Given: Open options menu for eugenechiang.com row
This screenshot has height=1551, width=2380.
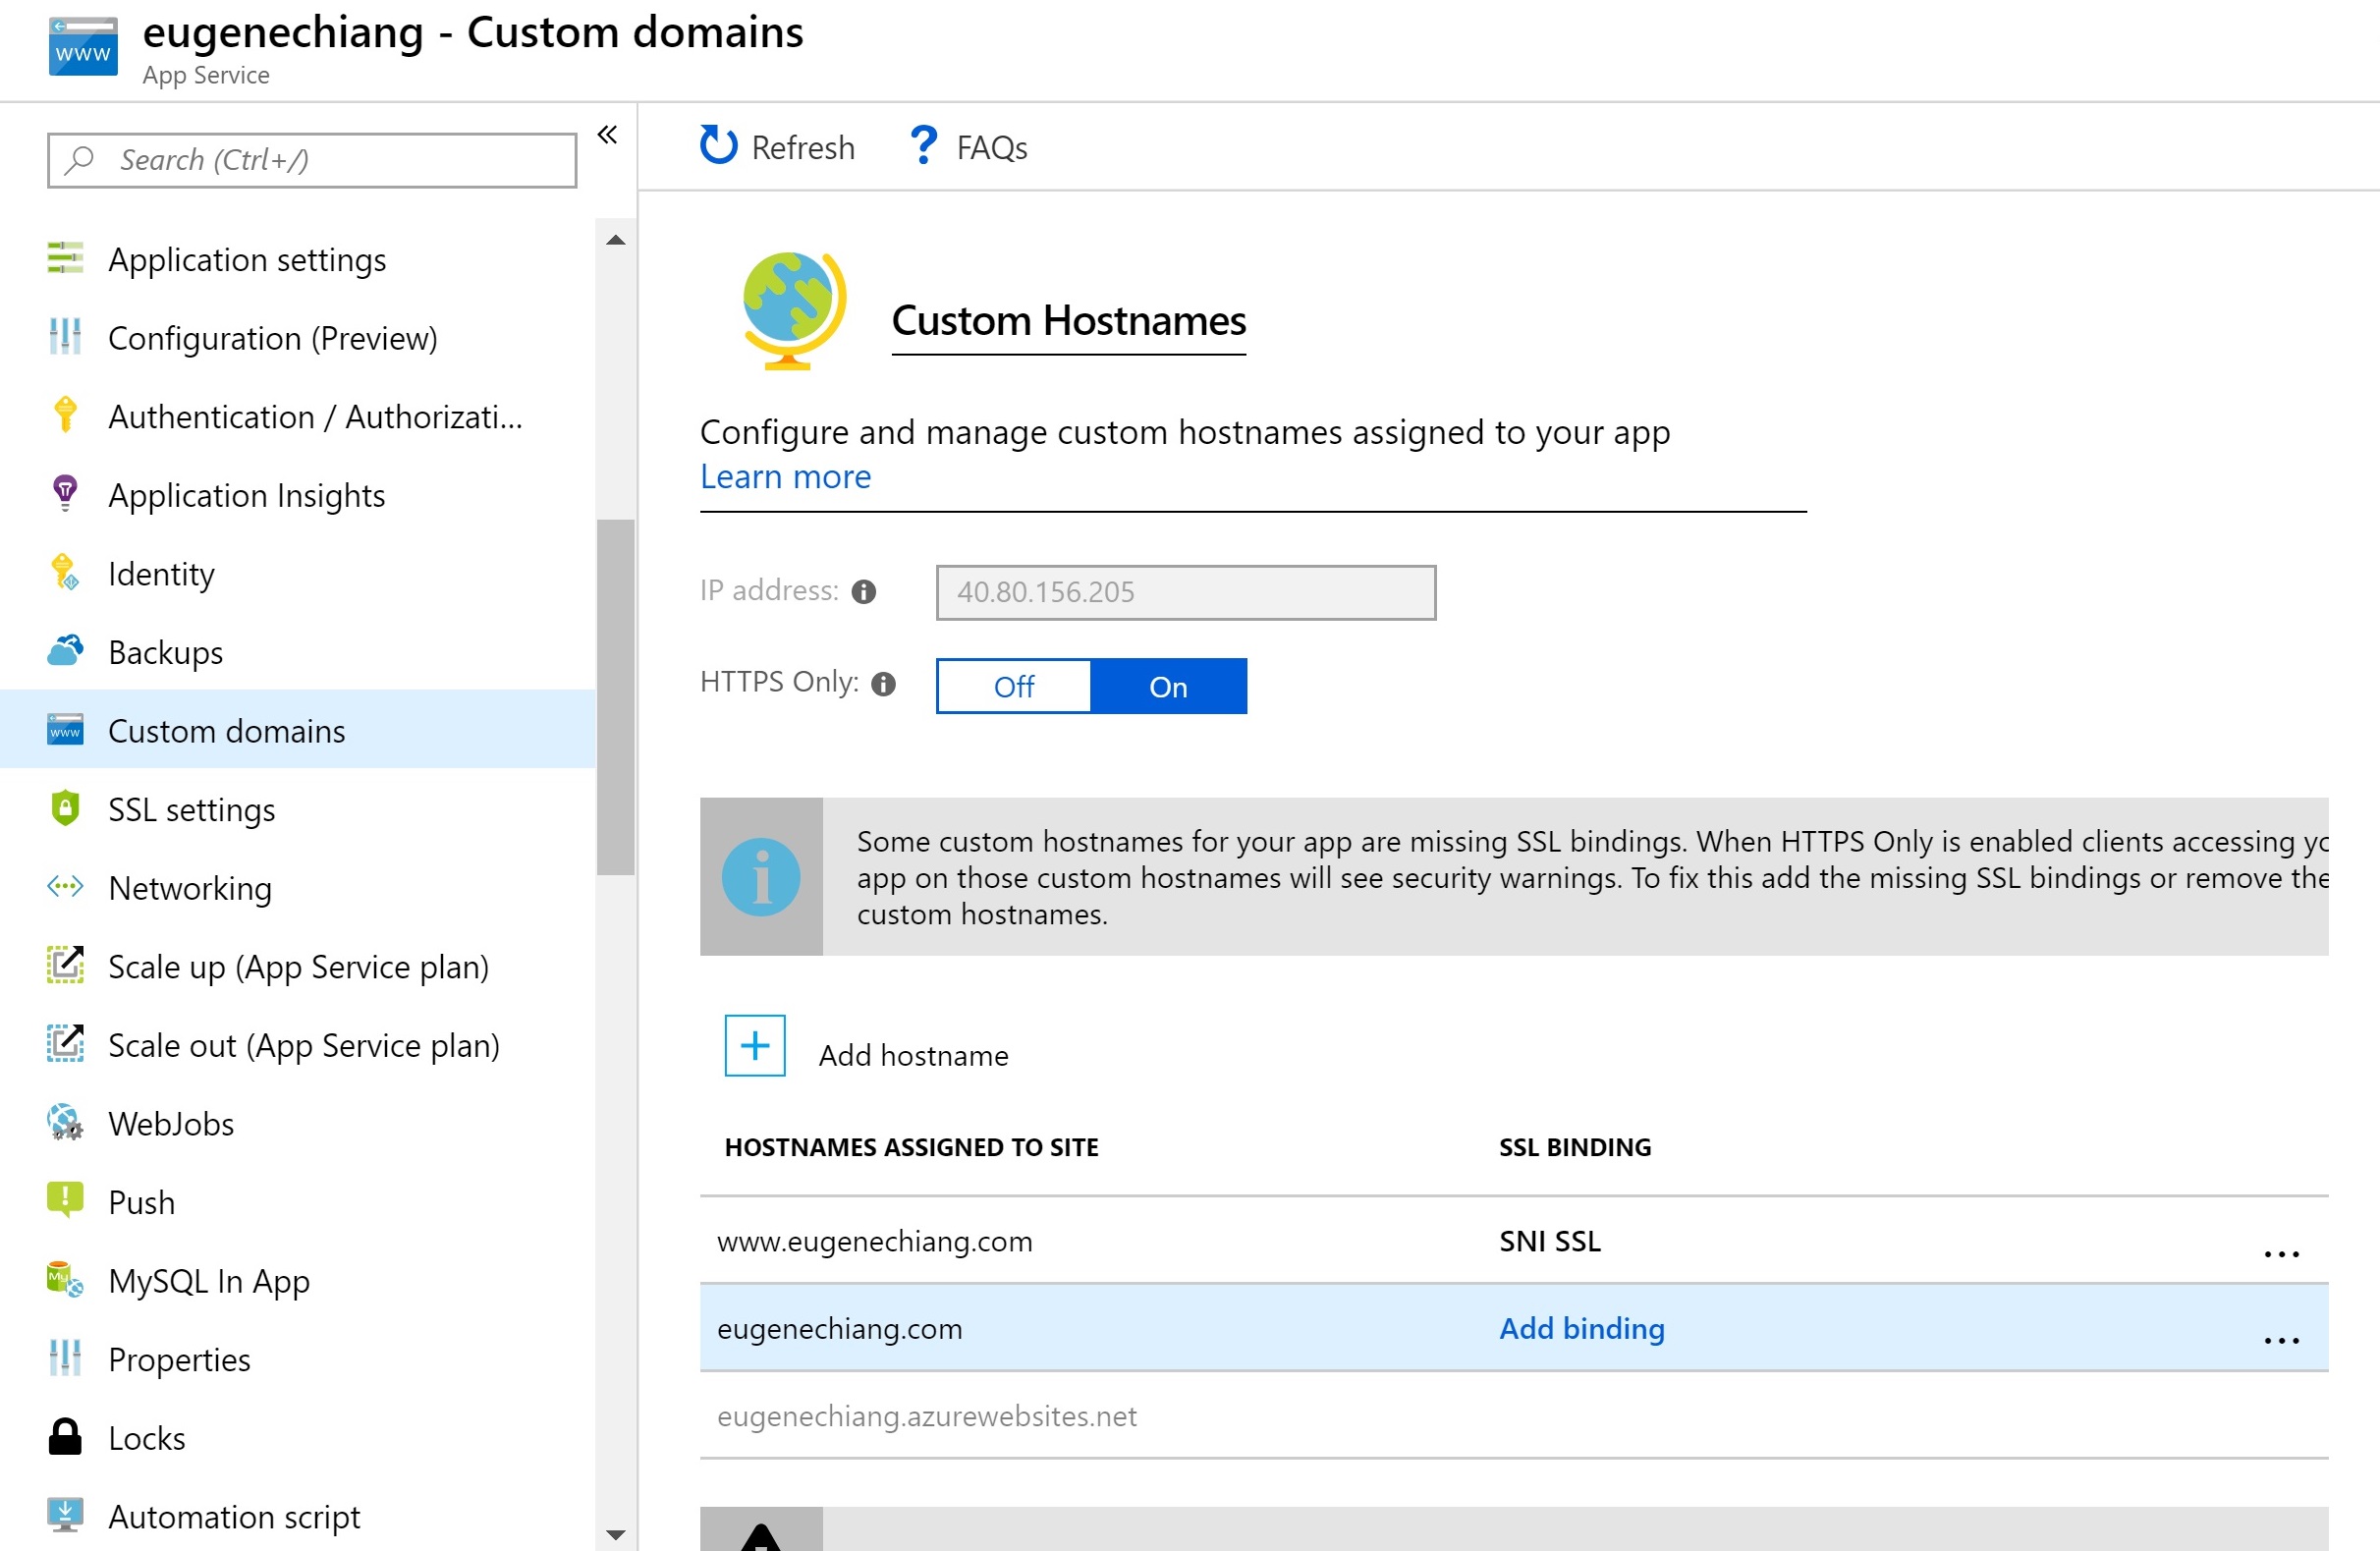Looking at the screenshot, I should (2282, 1340).
